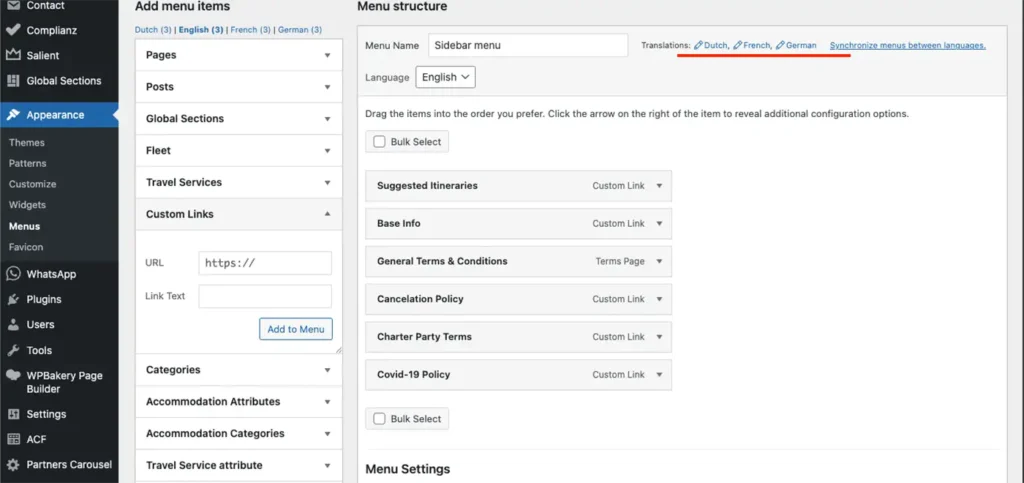Expand Cancelation Policy menu item options
This screenshot has height=483, width=1024.
(659, 300)
